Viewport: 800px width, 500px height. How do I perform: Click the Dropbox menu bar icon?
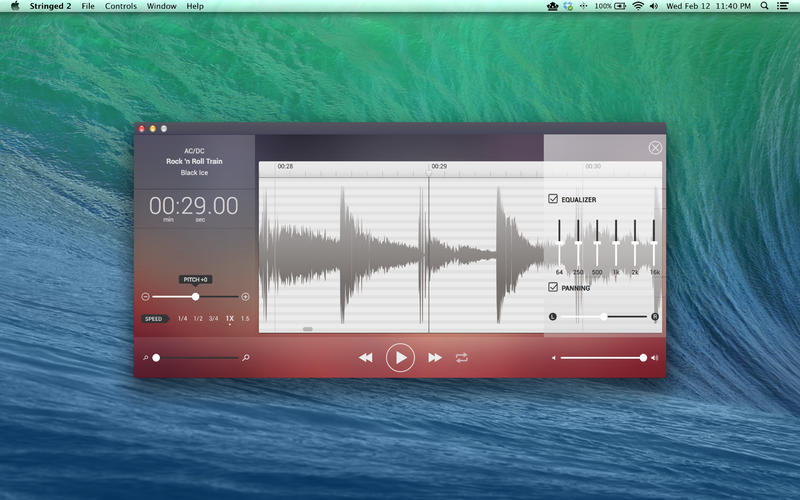[x=568, y=6]
